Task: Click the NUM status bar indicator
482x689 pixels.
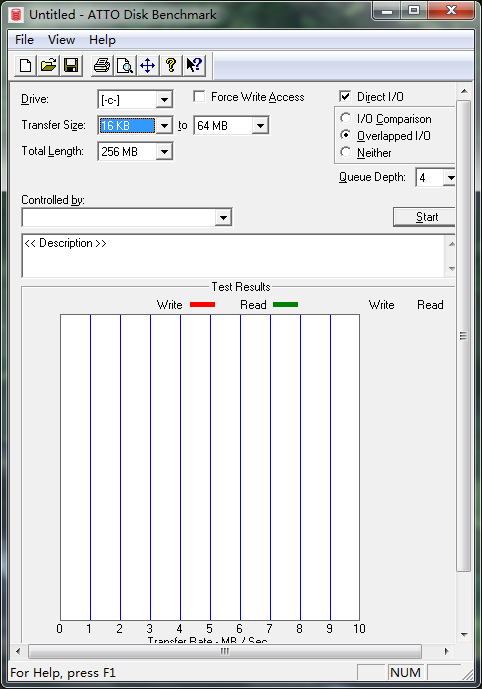Action: 406,672
